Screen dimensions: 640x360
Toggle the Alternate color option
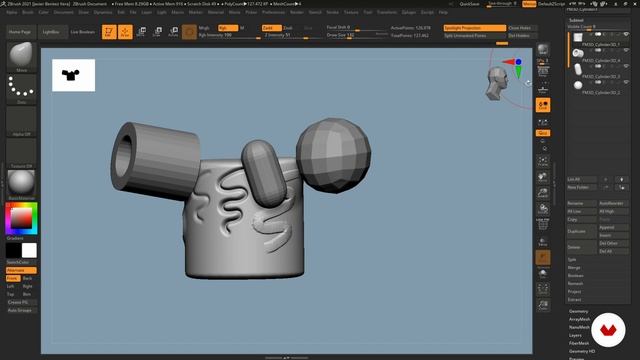click(21, 270)
